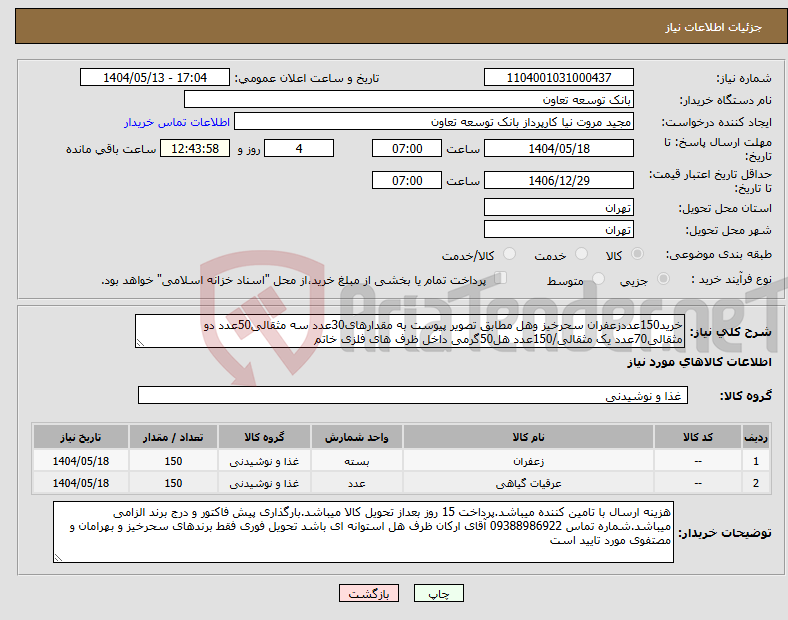
Task: Click the delivery province field تهران
Action: click(558, 207)
